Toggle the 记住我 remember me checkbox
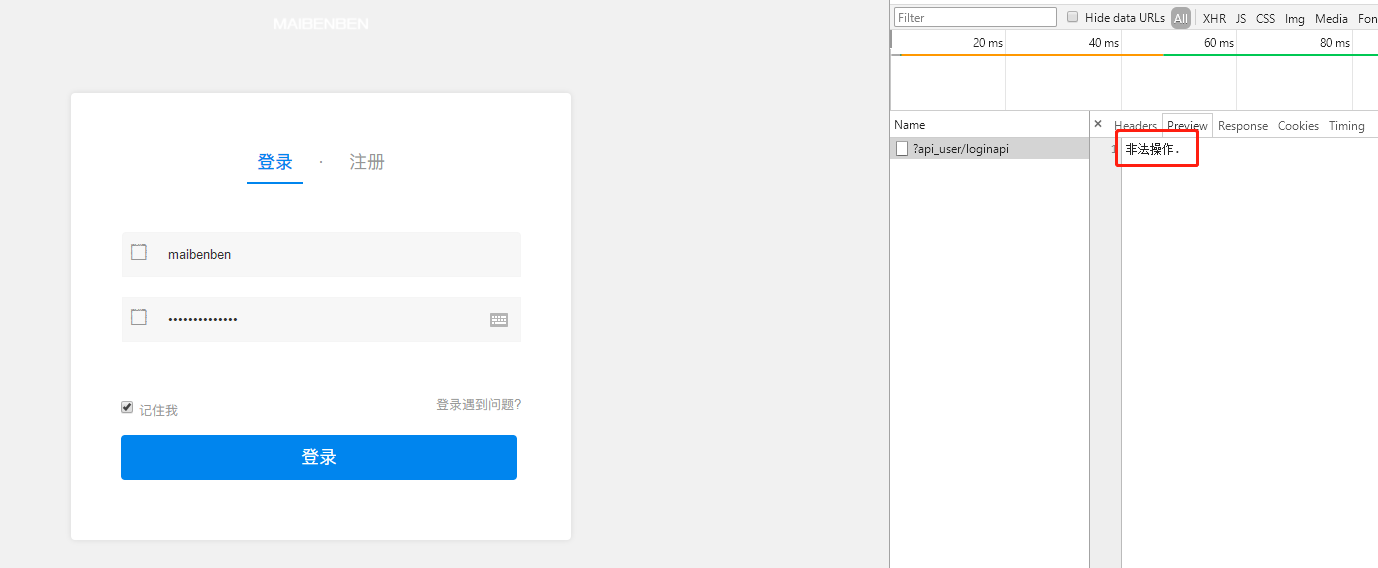Viewport: 1378px width, 568px height. (127, 408)
